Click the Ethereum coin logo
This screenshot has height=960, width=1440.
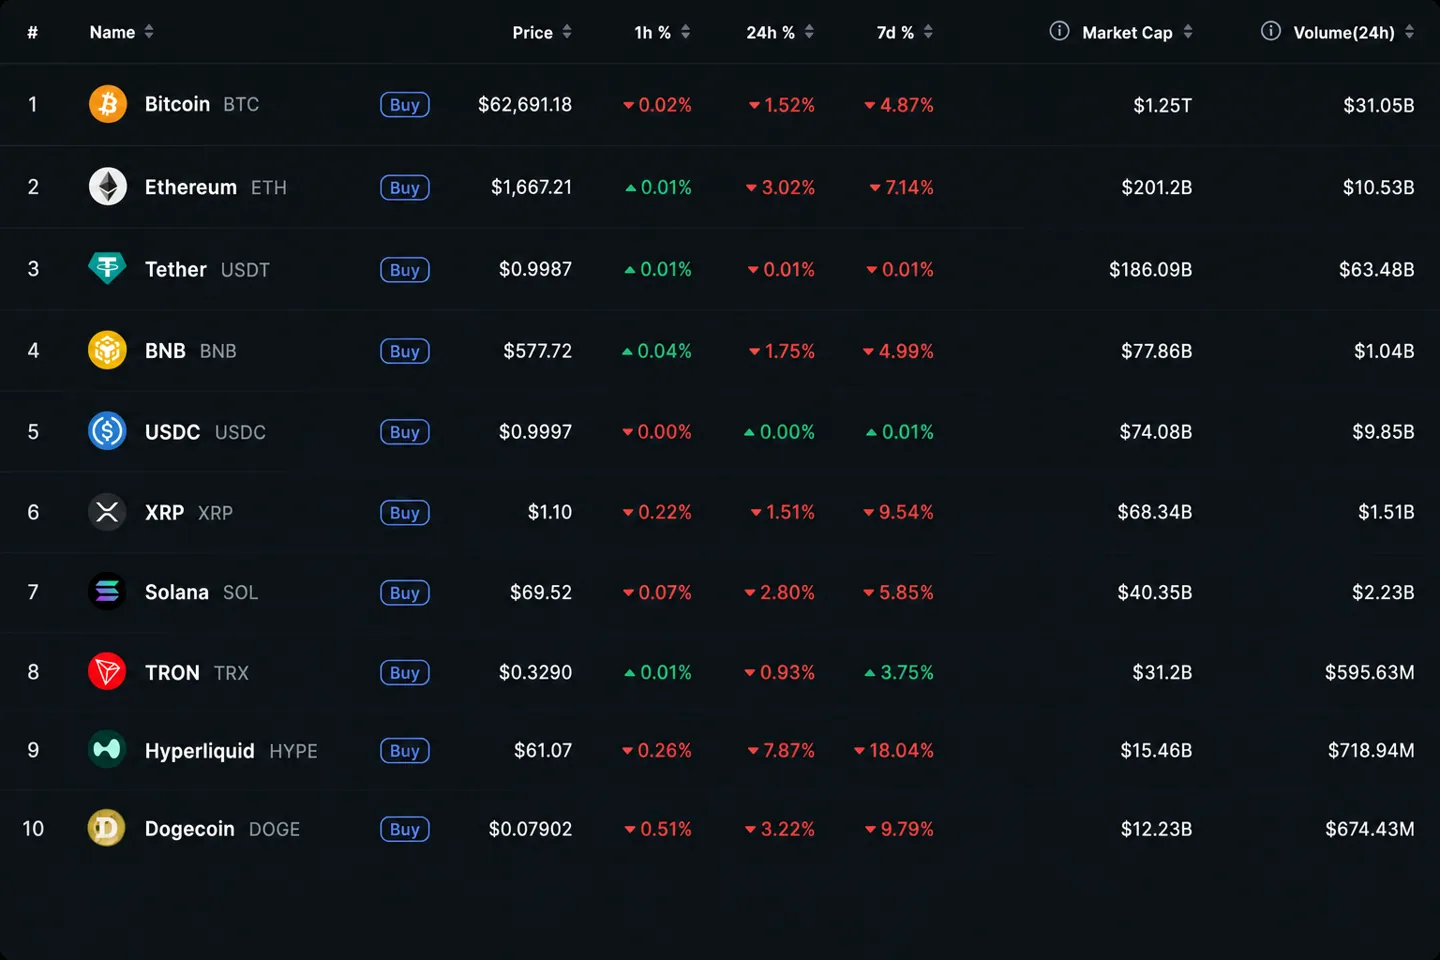tap(108, 187)
